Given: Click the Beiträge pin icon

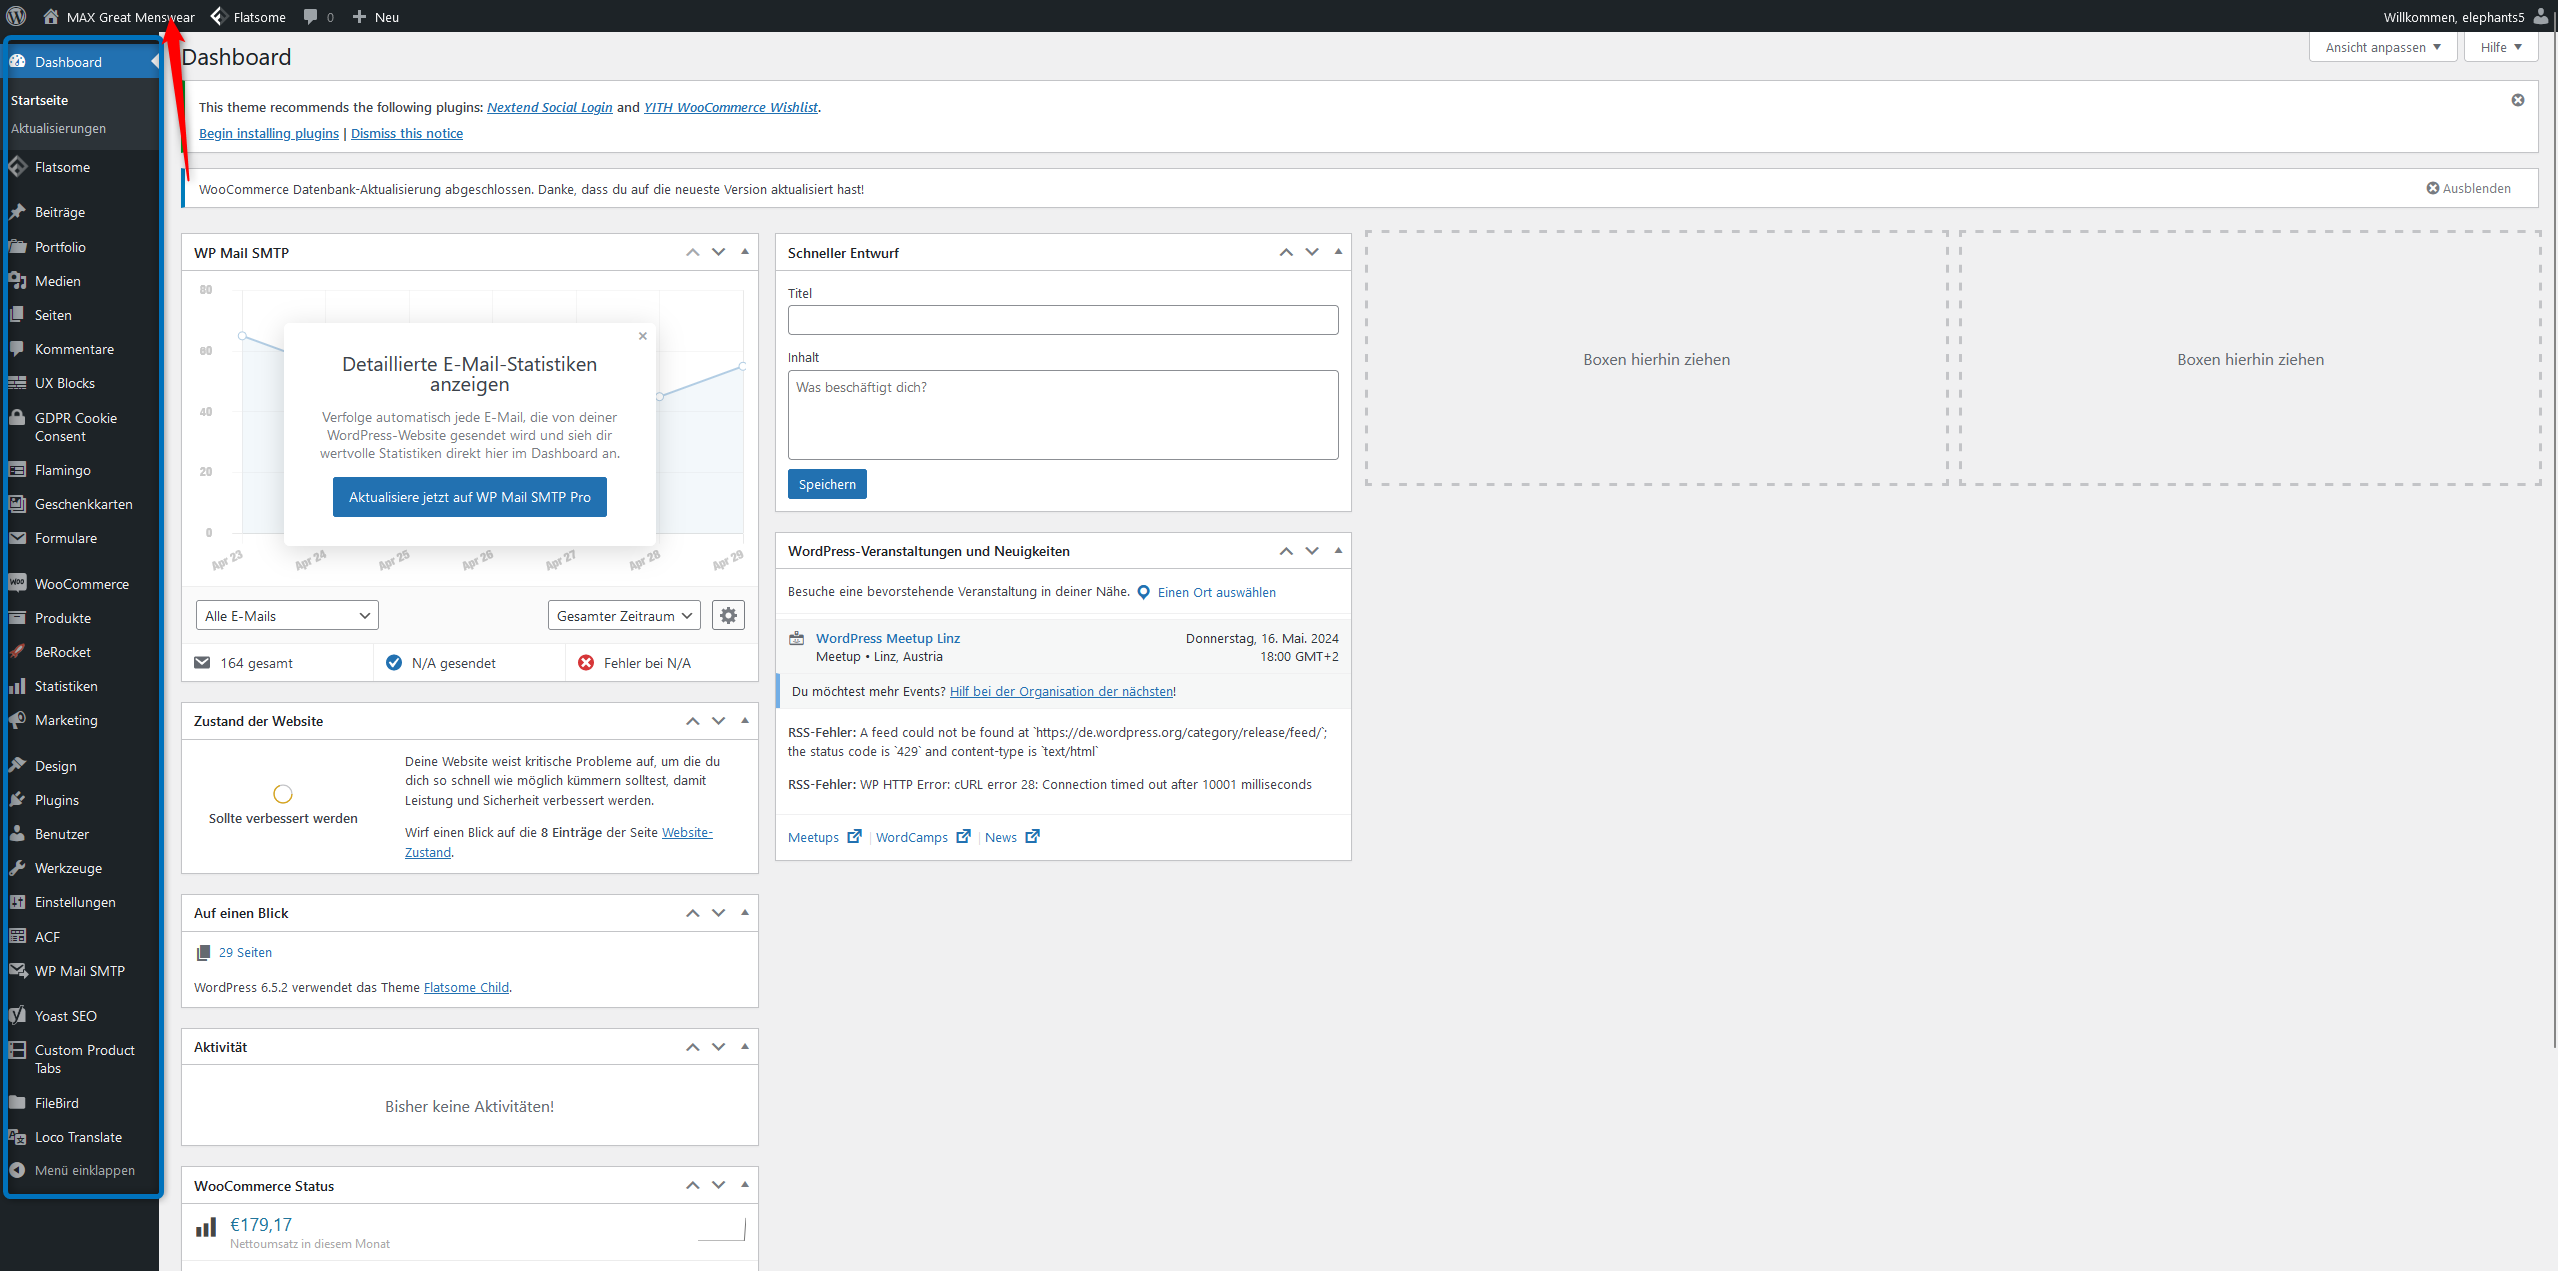Looking at the screenshot, I should (17, 212).
